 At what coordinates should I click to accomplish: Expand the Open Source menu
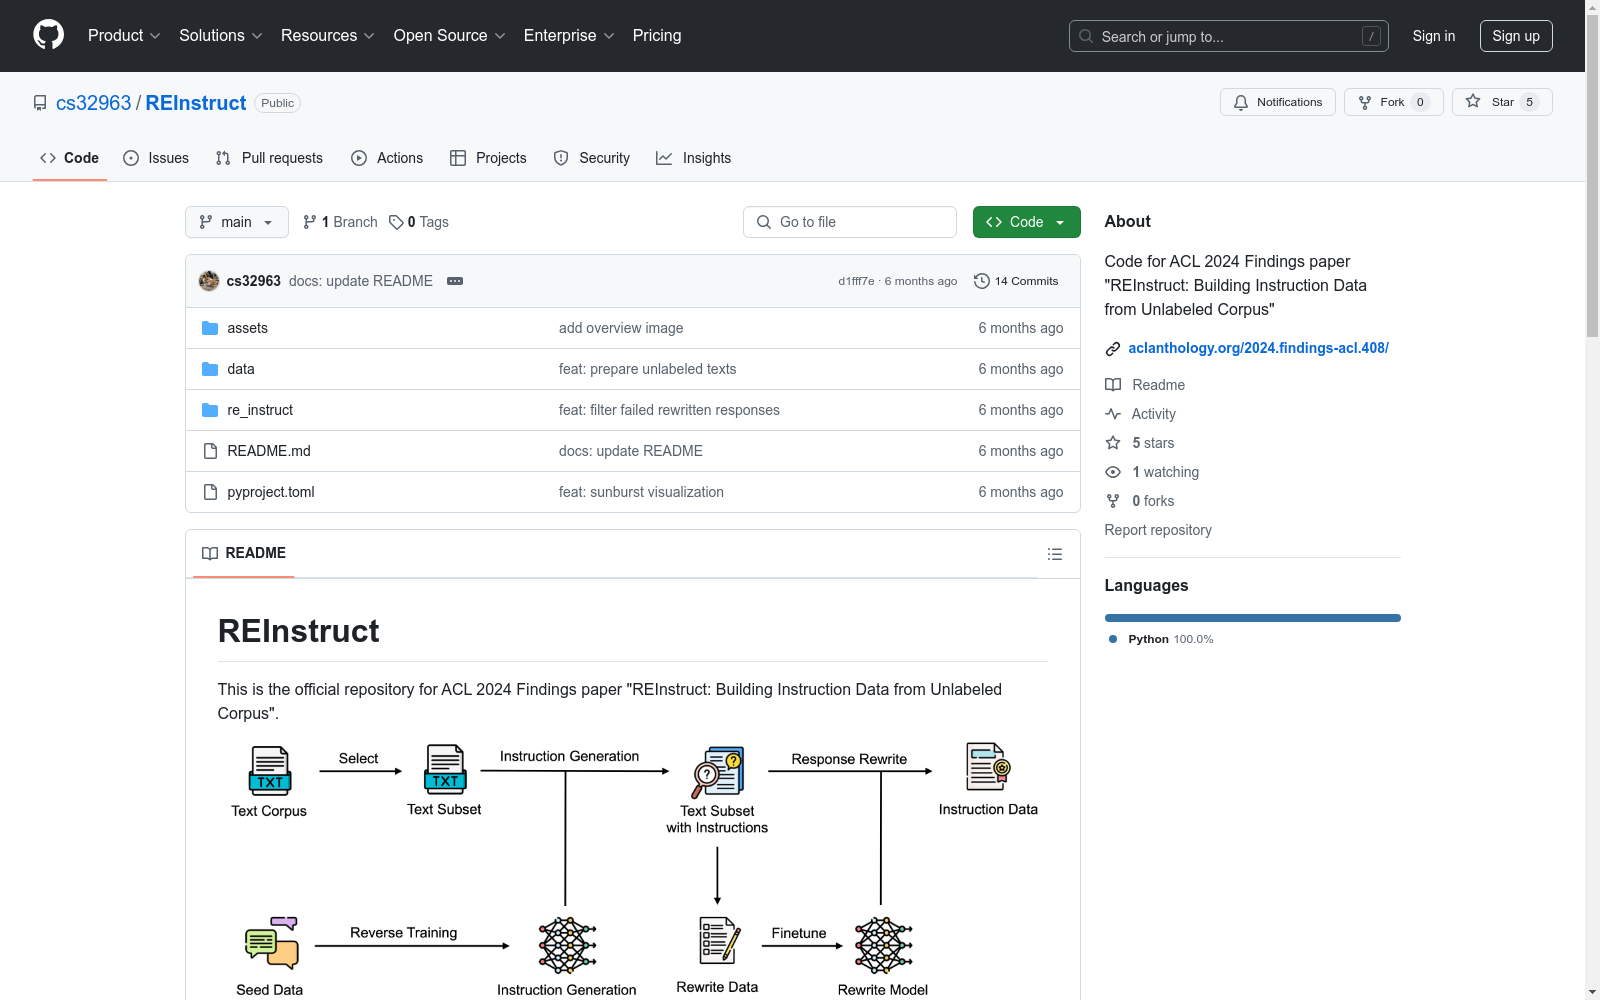[449, 35]
